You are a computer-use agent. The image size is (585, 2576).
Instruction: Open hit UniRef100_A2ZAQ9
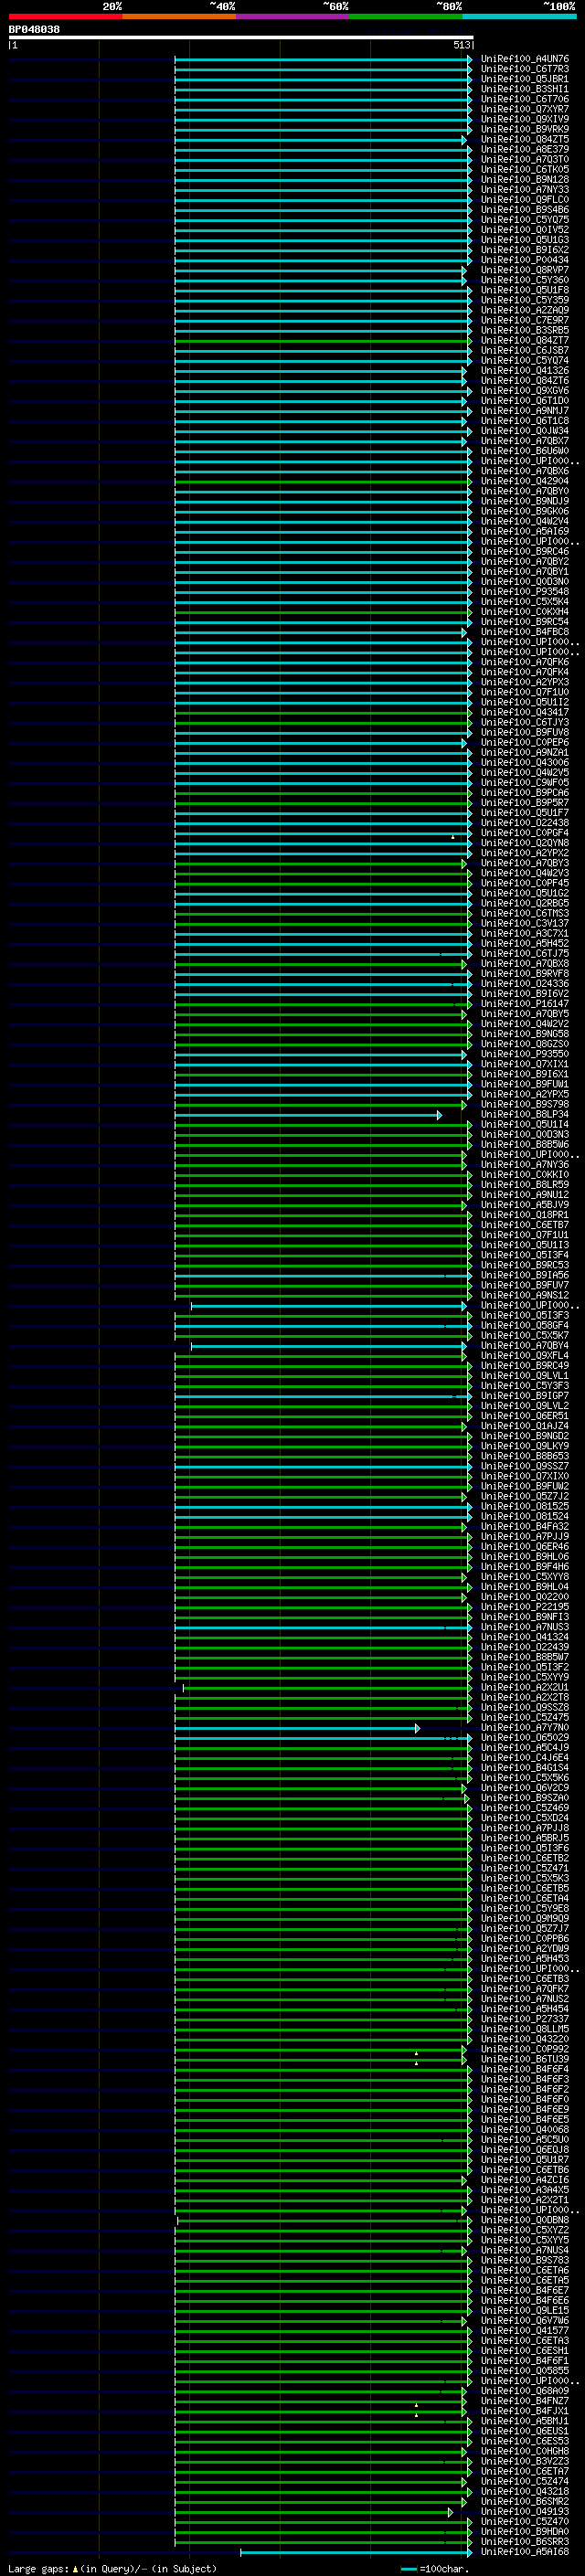pyautogui.click(x=524, y=310)
